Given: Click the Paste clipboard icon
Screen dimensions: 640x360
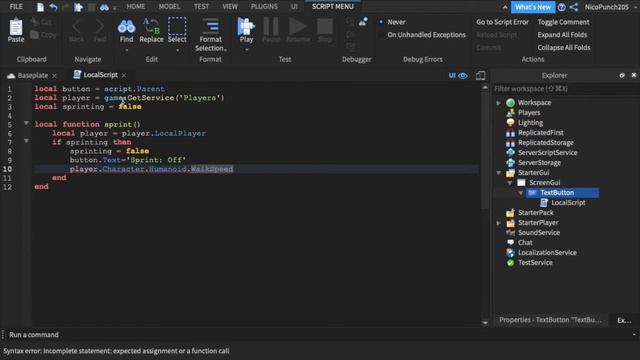Looking at the screenshot, I should [16, 27].
